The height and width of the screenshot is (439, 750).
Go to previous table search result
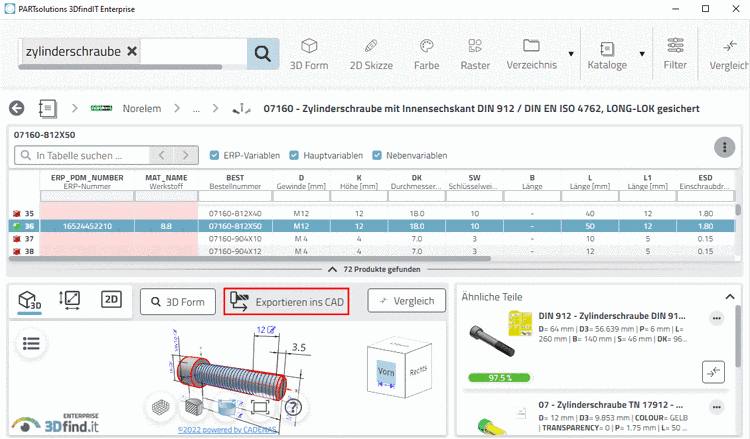point(162,155)
